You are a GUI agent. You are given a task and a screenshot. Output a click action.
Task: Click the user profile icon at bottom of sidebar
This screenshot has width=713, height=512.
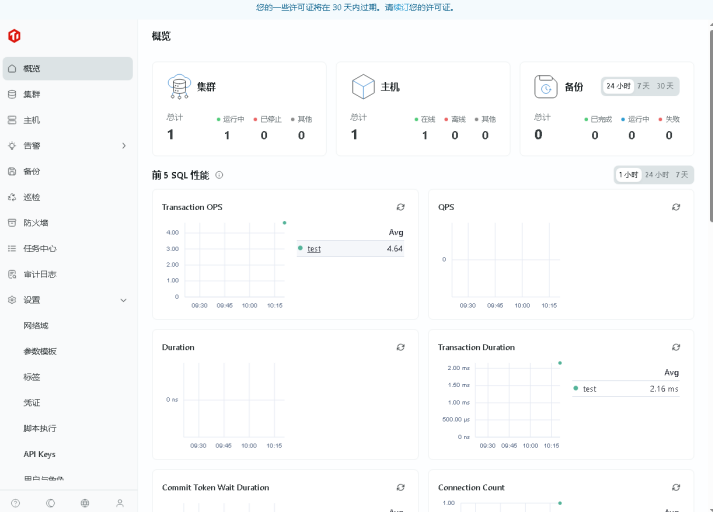point(120,503)
